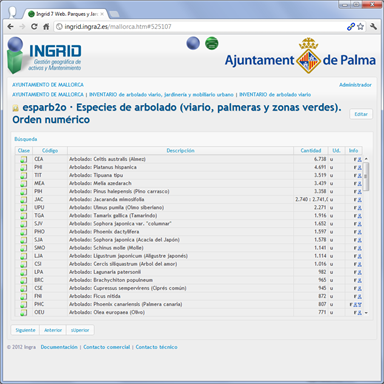Open the Búsqueda search link
The width and height of the screenshot is (384, 384).
tap(26, 139)
